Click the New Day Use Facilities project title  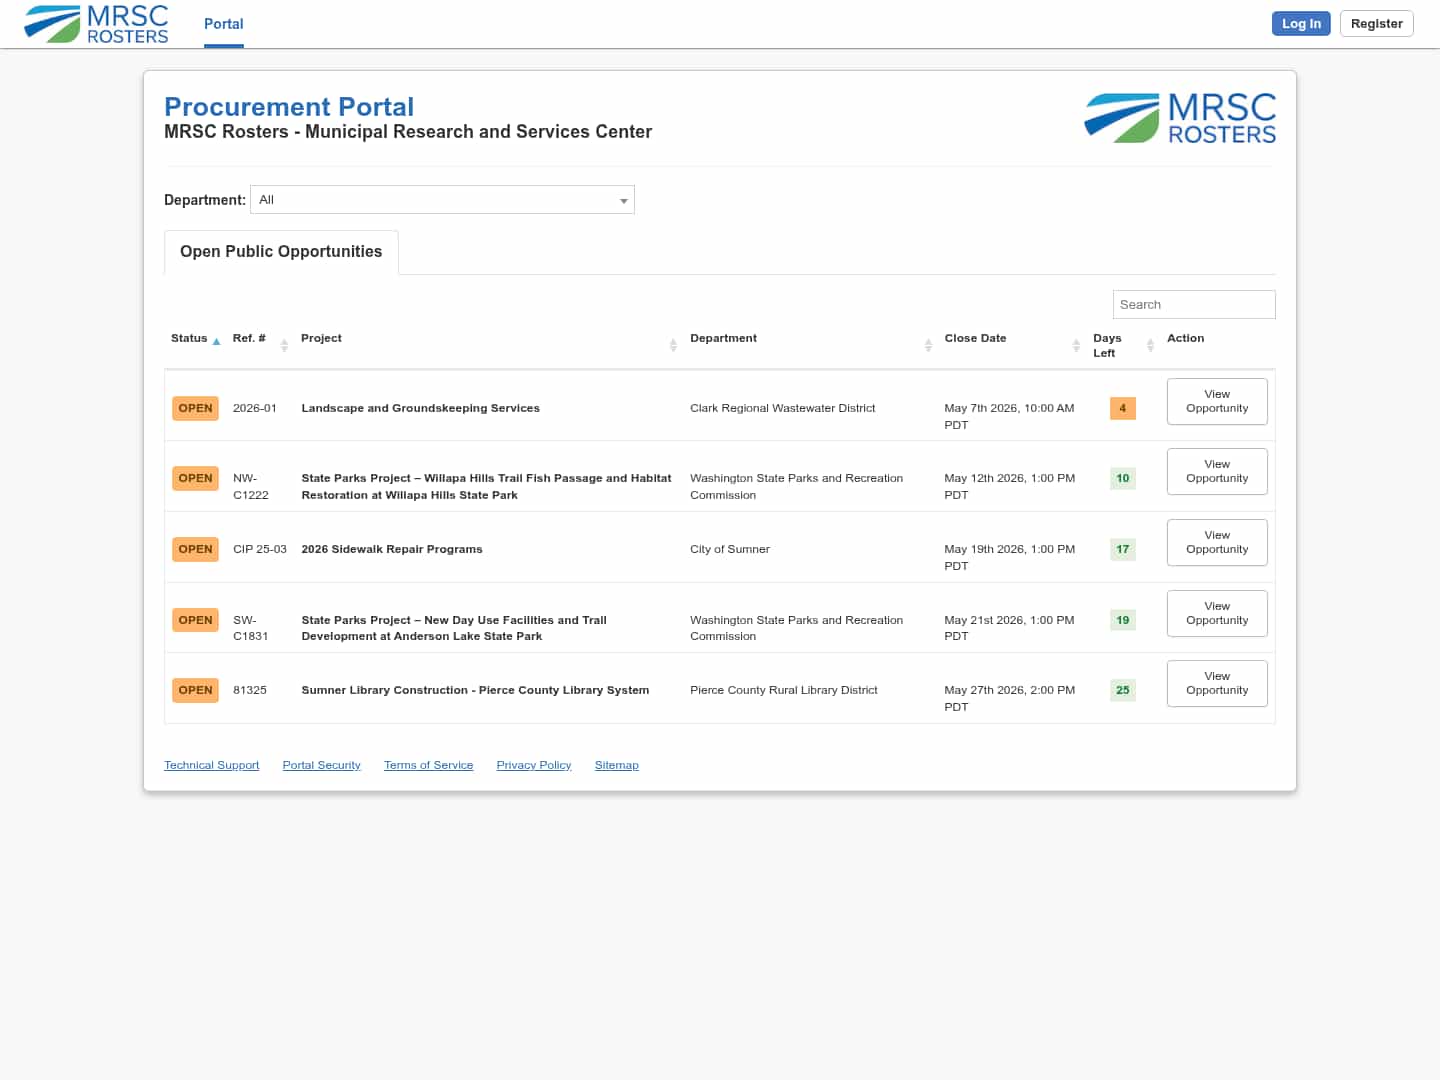coord(454,628)
